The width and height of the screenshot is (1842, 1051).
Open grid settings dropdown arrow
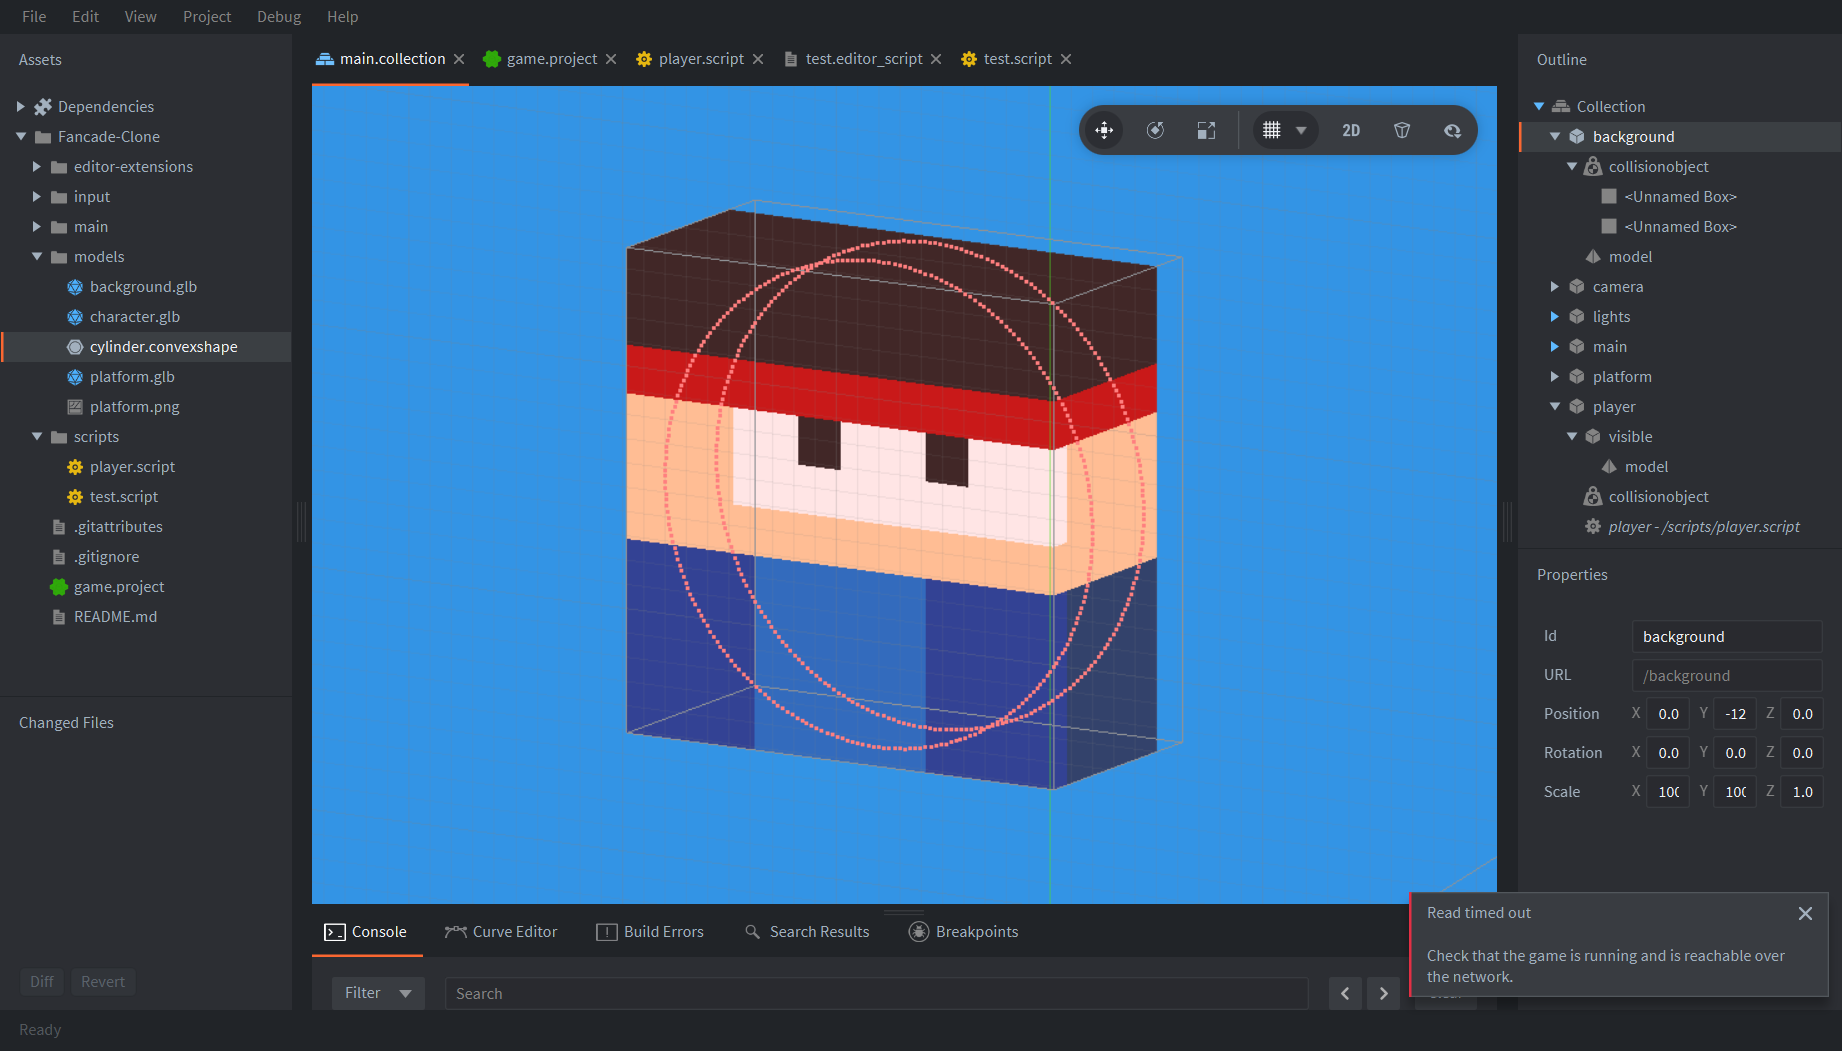(x=1301, y=130)
